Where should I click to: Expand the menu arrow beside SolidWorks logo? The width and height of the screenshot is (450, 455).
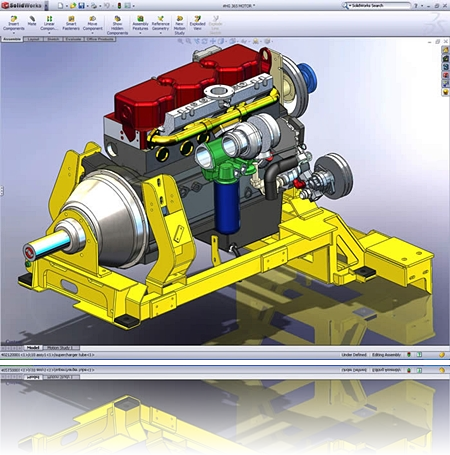click(46, 5)
